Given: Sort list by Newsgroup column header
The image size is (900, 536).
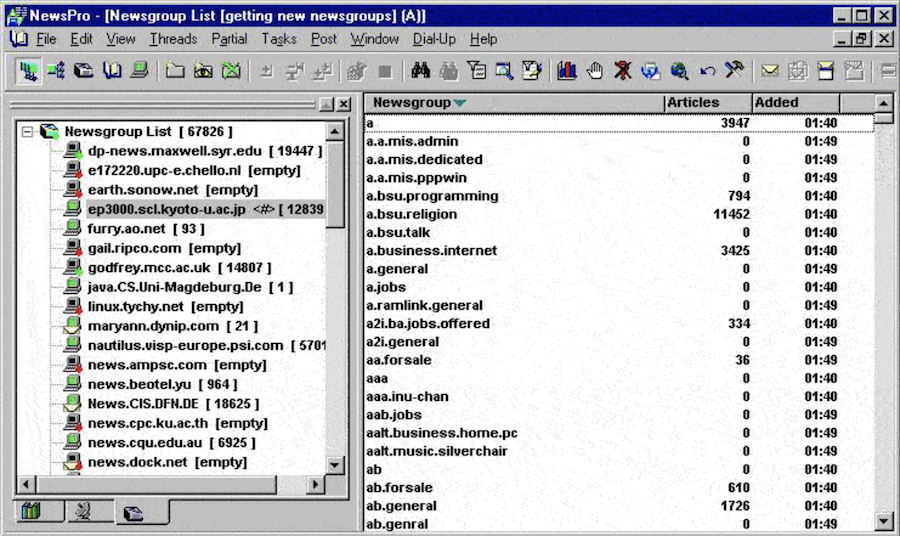Looking at the screenshot, I should [x=412, y=103].
